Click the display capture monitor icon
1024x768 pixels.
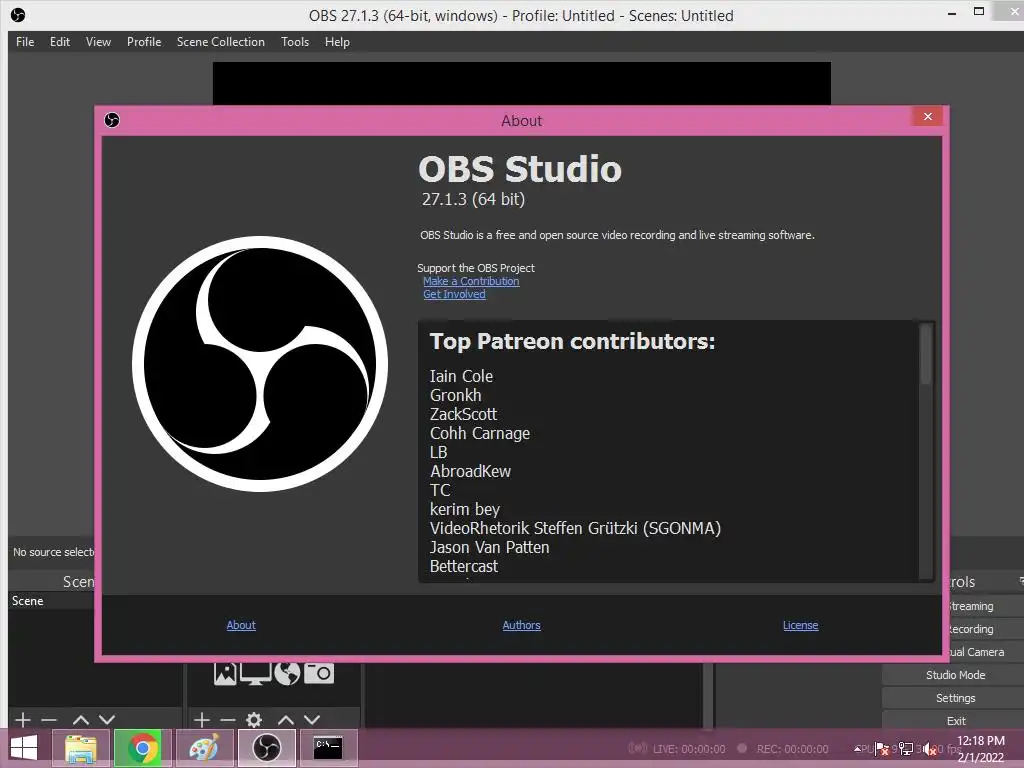pos(255,673)
